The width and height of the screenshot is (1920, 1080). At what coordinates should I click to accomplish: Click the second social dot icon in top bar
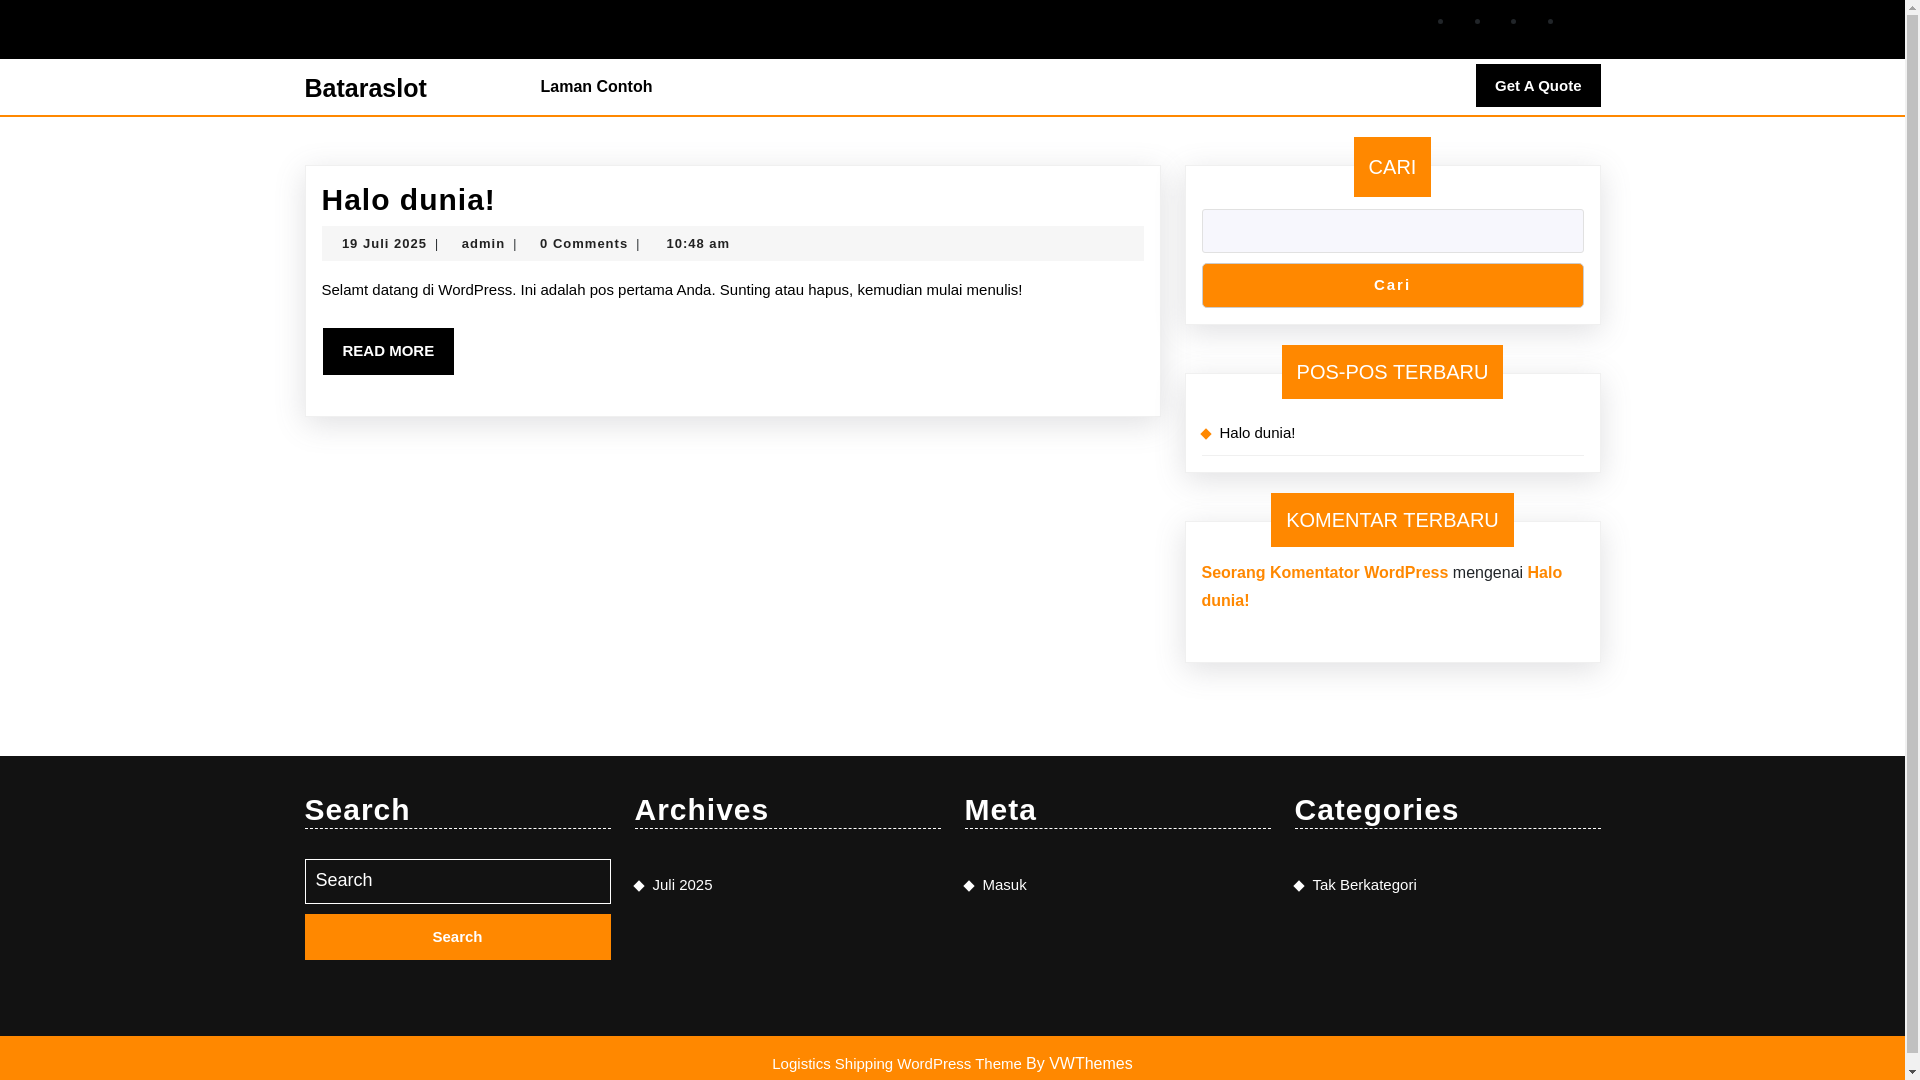(x=1477, y=22)
